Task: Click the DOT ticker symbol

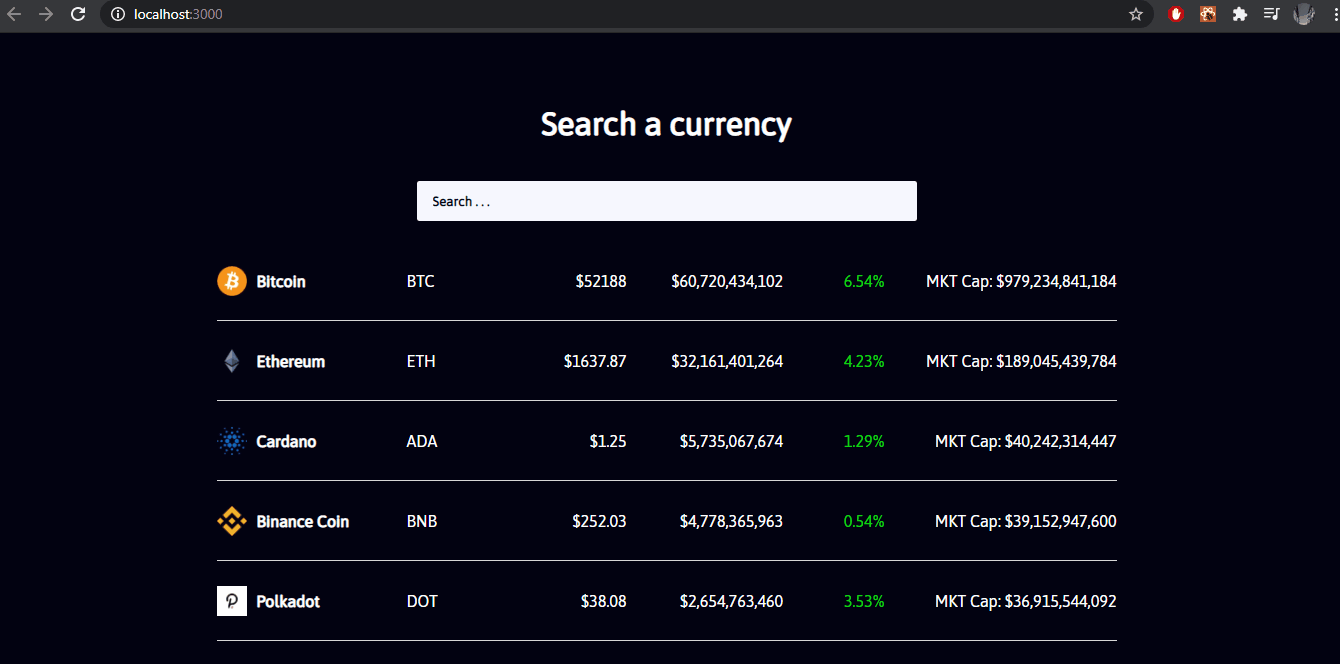Action: [x=422, y=602]
